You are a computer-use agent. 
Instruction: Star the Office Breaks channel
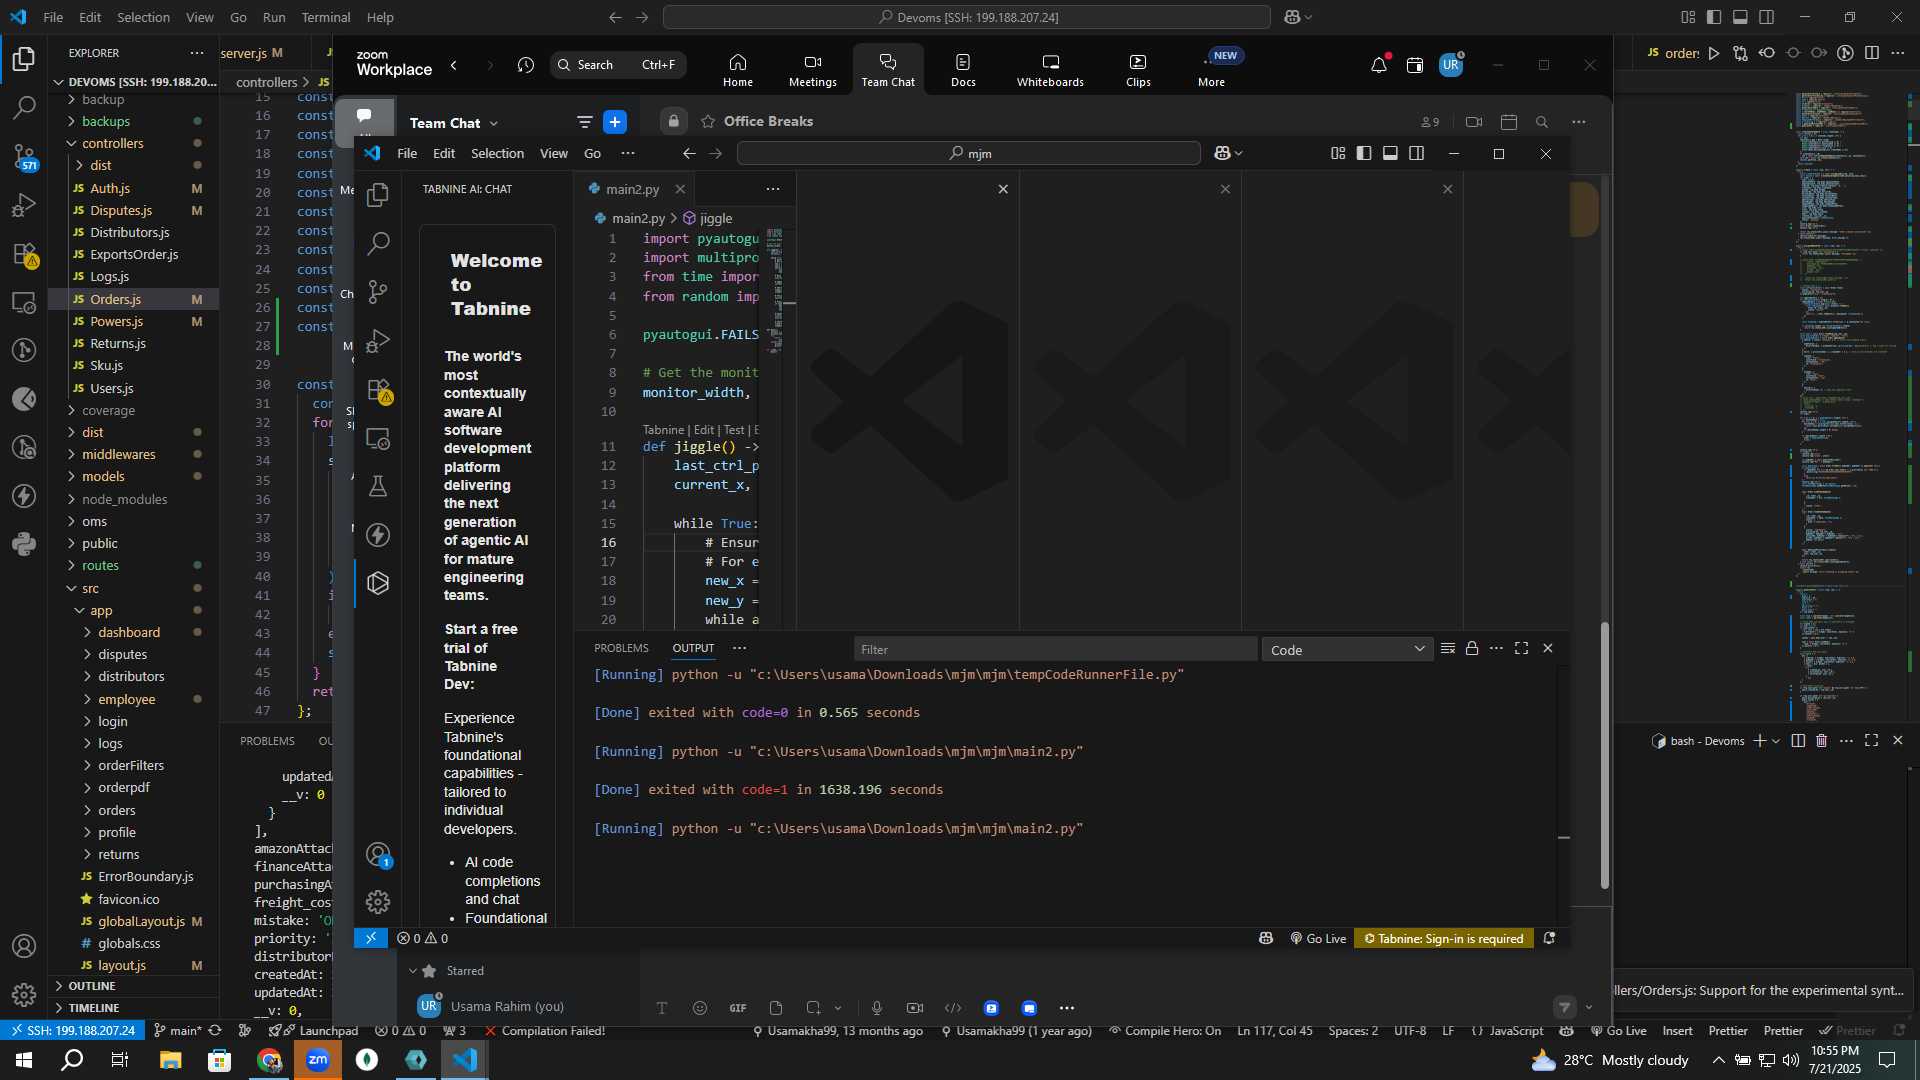click(708, 121)
